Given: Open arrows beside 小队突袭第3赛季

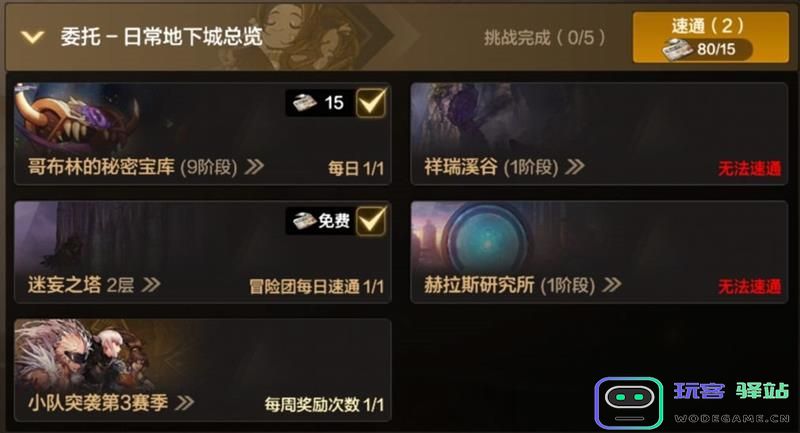Looking at the screenshot, I should click(x=185, y=403).
